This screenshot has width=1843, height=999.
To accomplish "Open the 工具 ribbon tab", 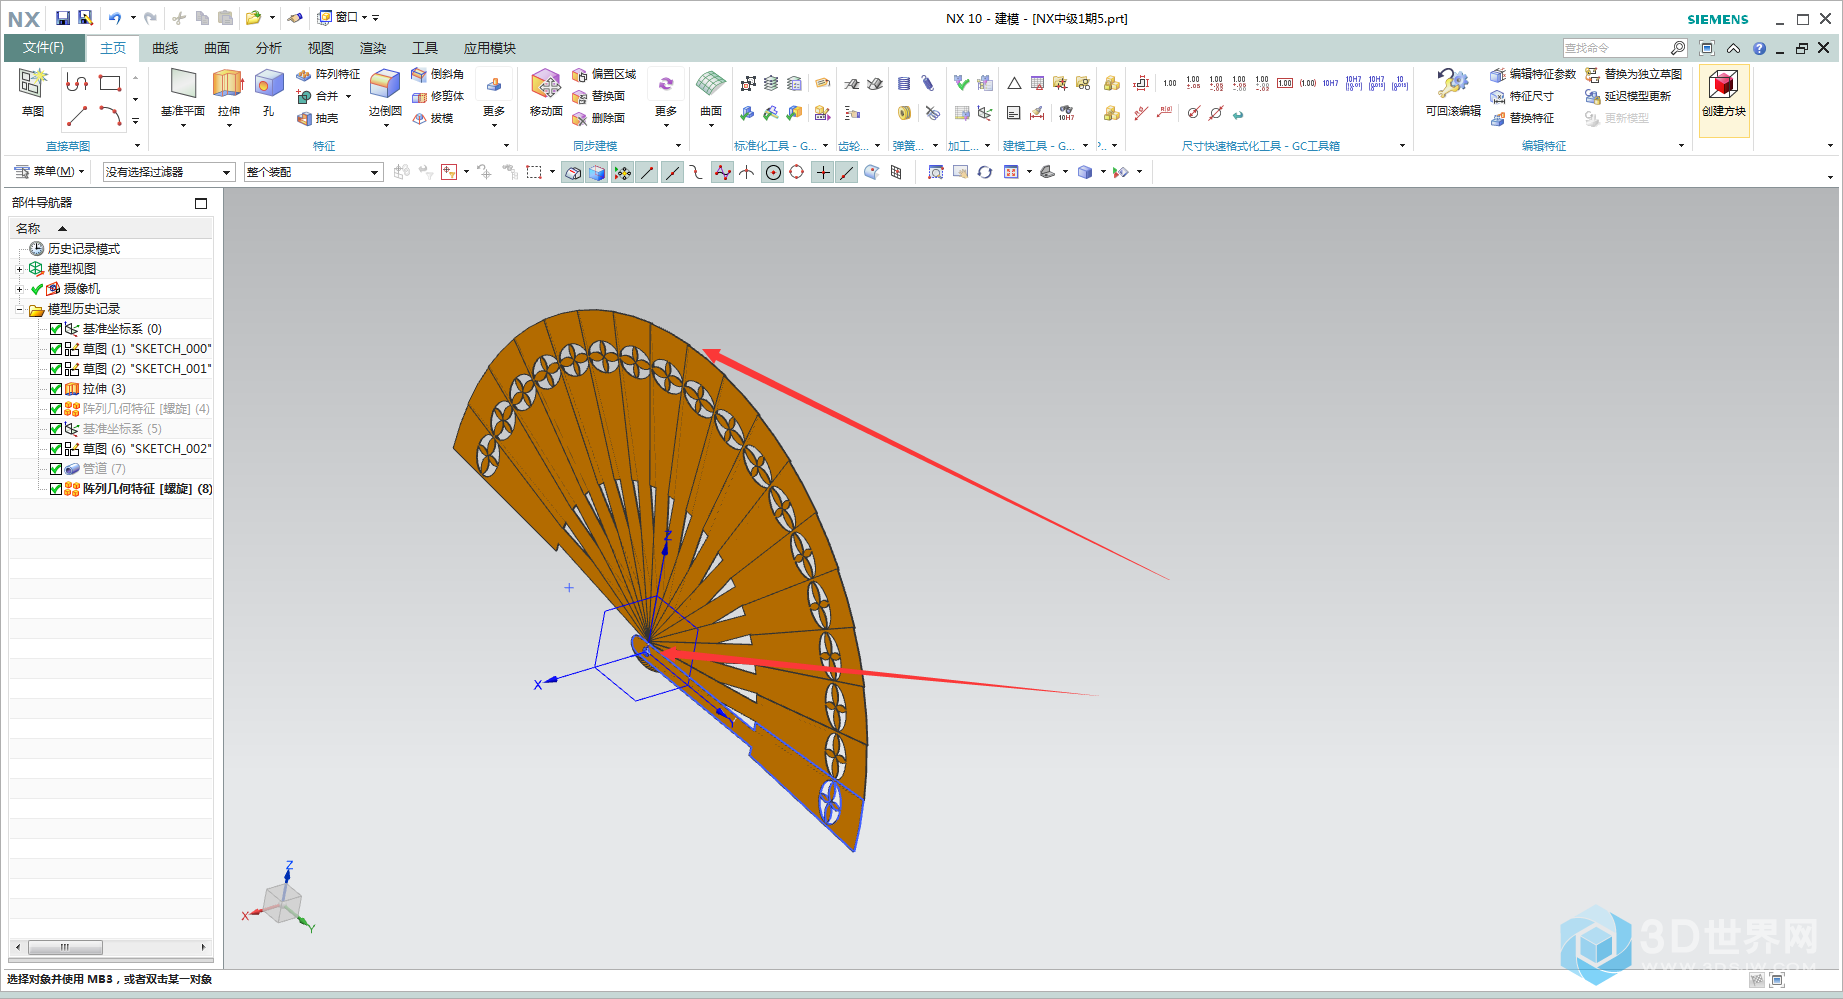I will point(425,48).
